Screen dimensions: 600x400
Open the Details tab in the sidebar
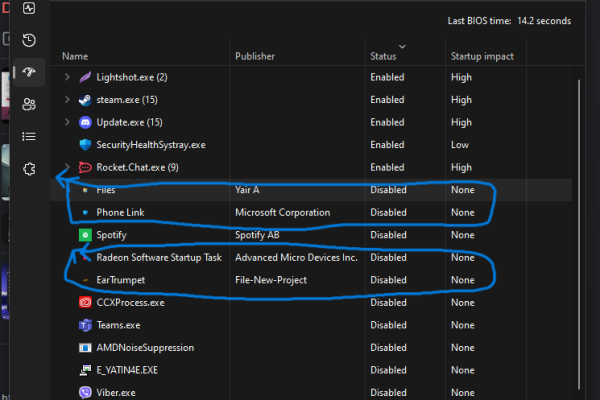[29, 136]
